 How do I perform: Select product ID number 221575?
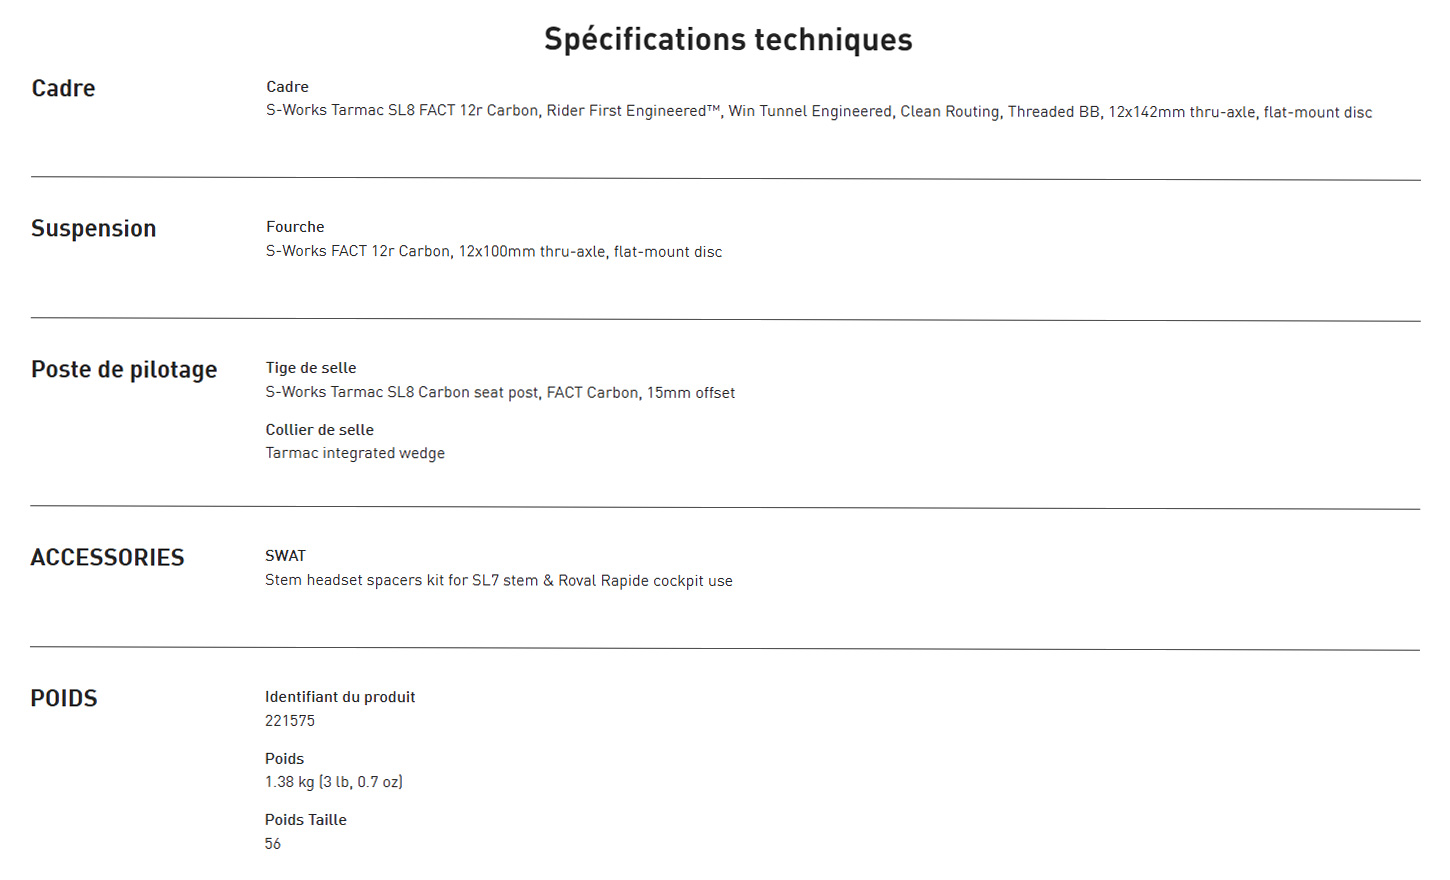[x=290, y=720]
